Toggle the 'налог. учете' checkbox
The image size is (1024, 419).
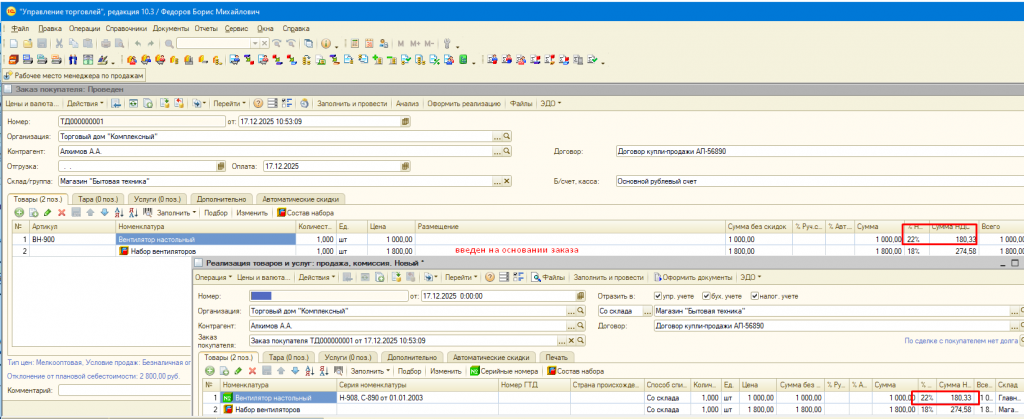756,296
